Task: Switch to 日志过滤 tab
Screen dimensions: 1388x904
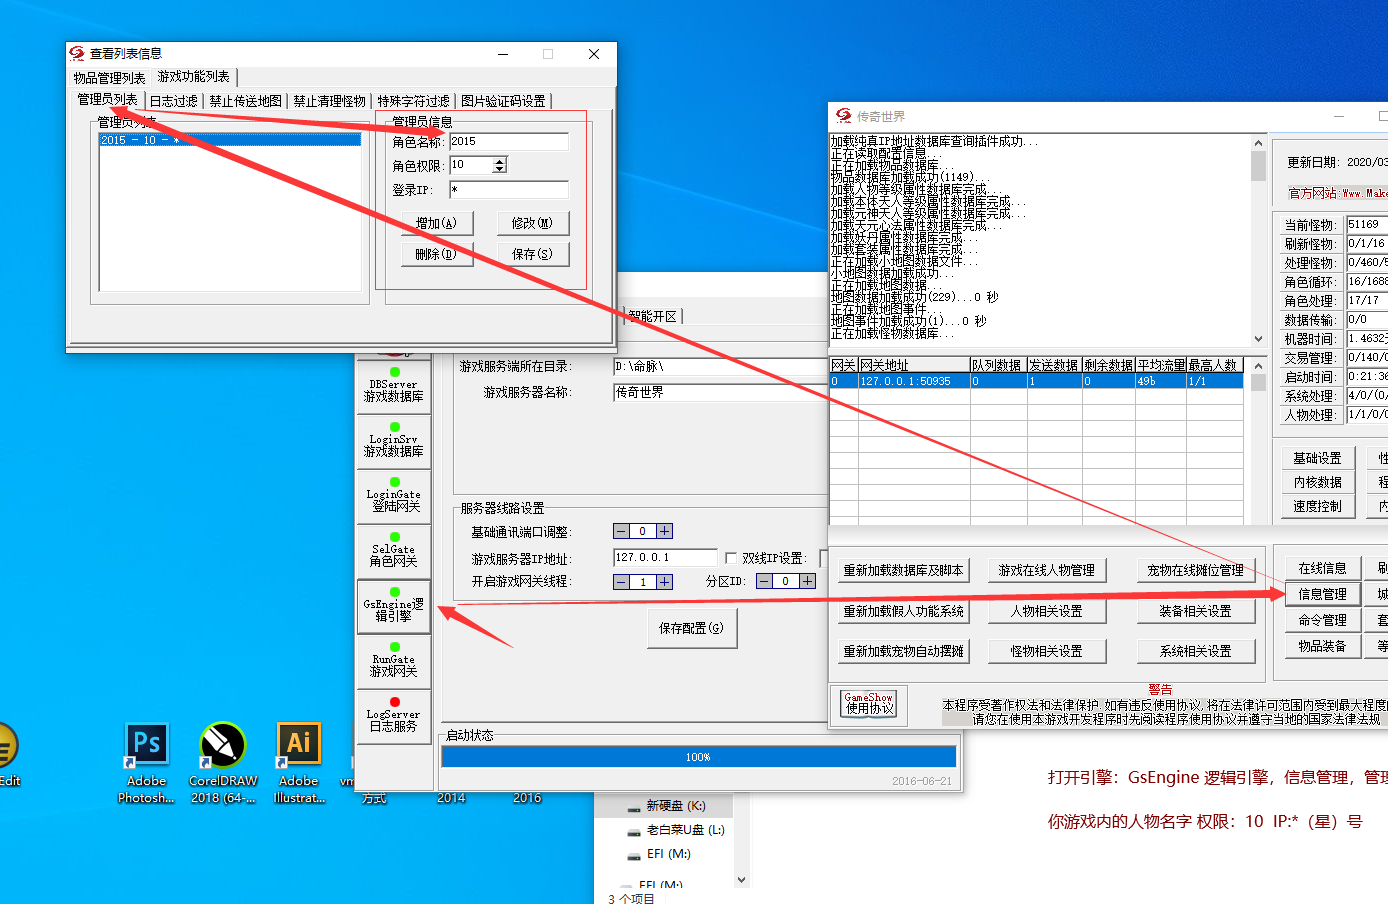Action: 174,101
